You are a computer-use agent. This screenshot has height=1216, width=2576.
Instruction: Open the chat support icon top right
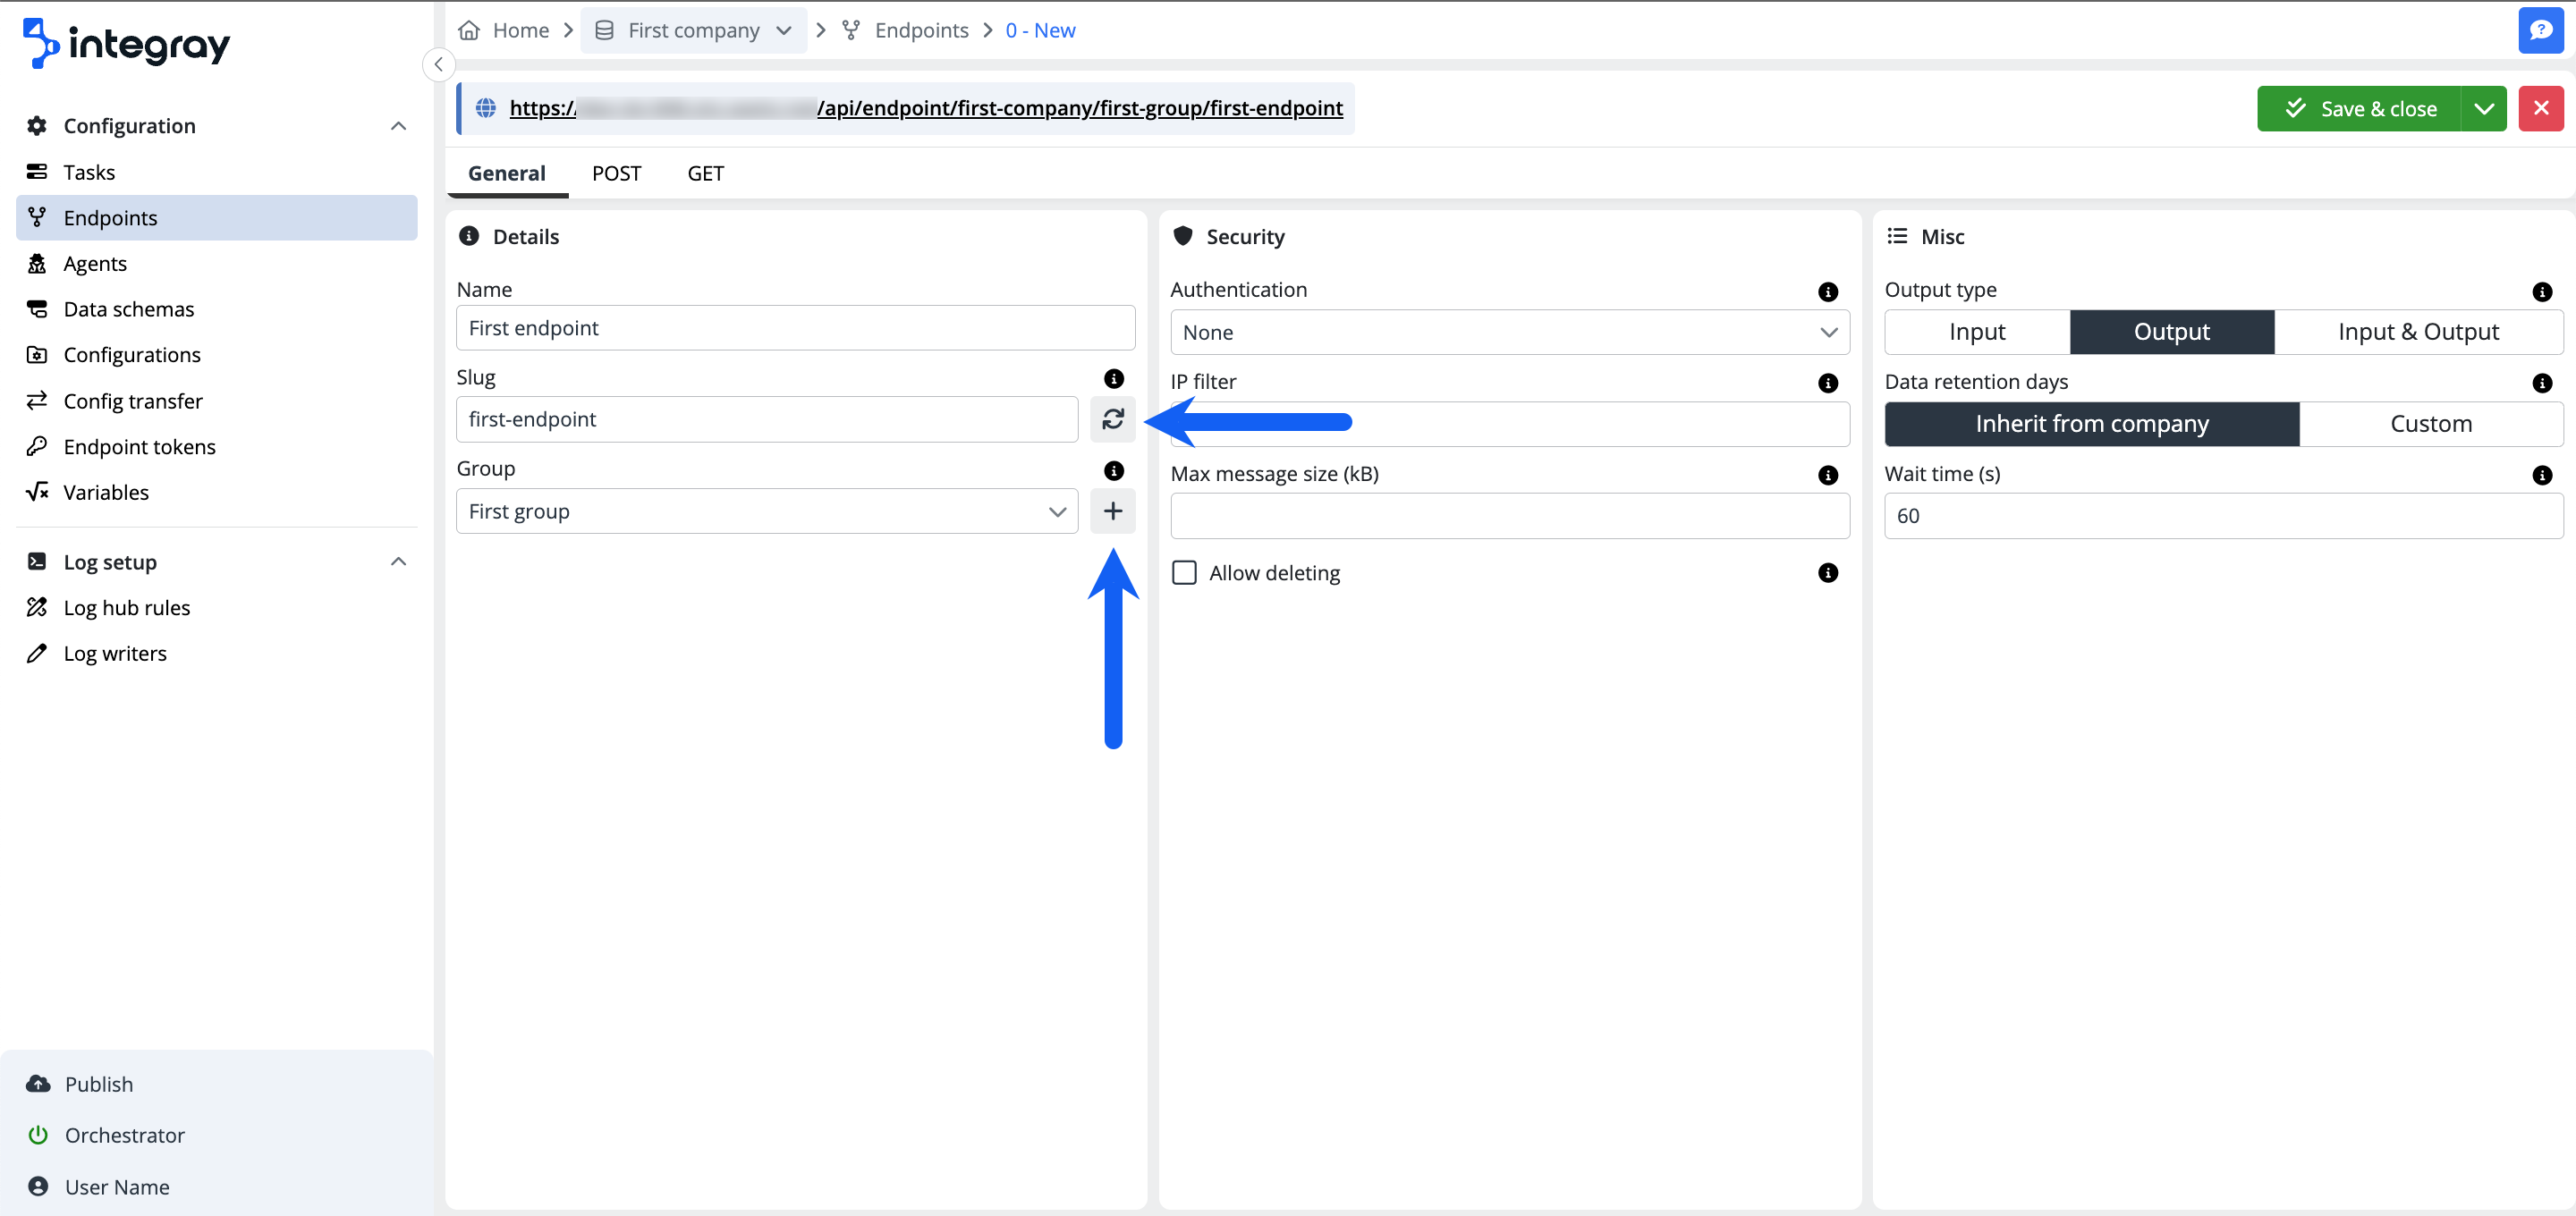tap(2541, 30)
